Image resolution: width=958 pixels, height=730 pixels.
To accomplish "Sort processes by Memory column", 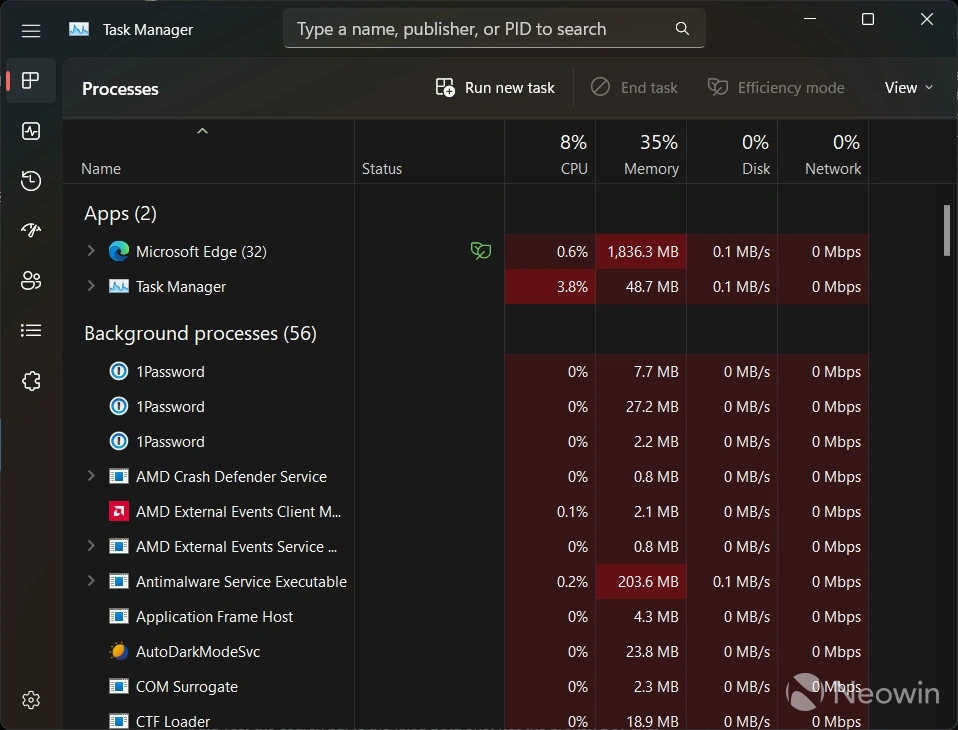I will (x=641, y=153).
